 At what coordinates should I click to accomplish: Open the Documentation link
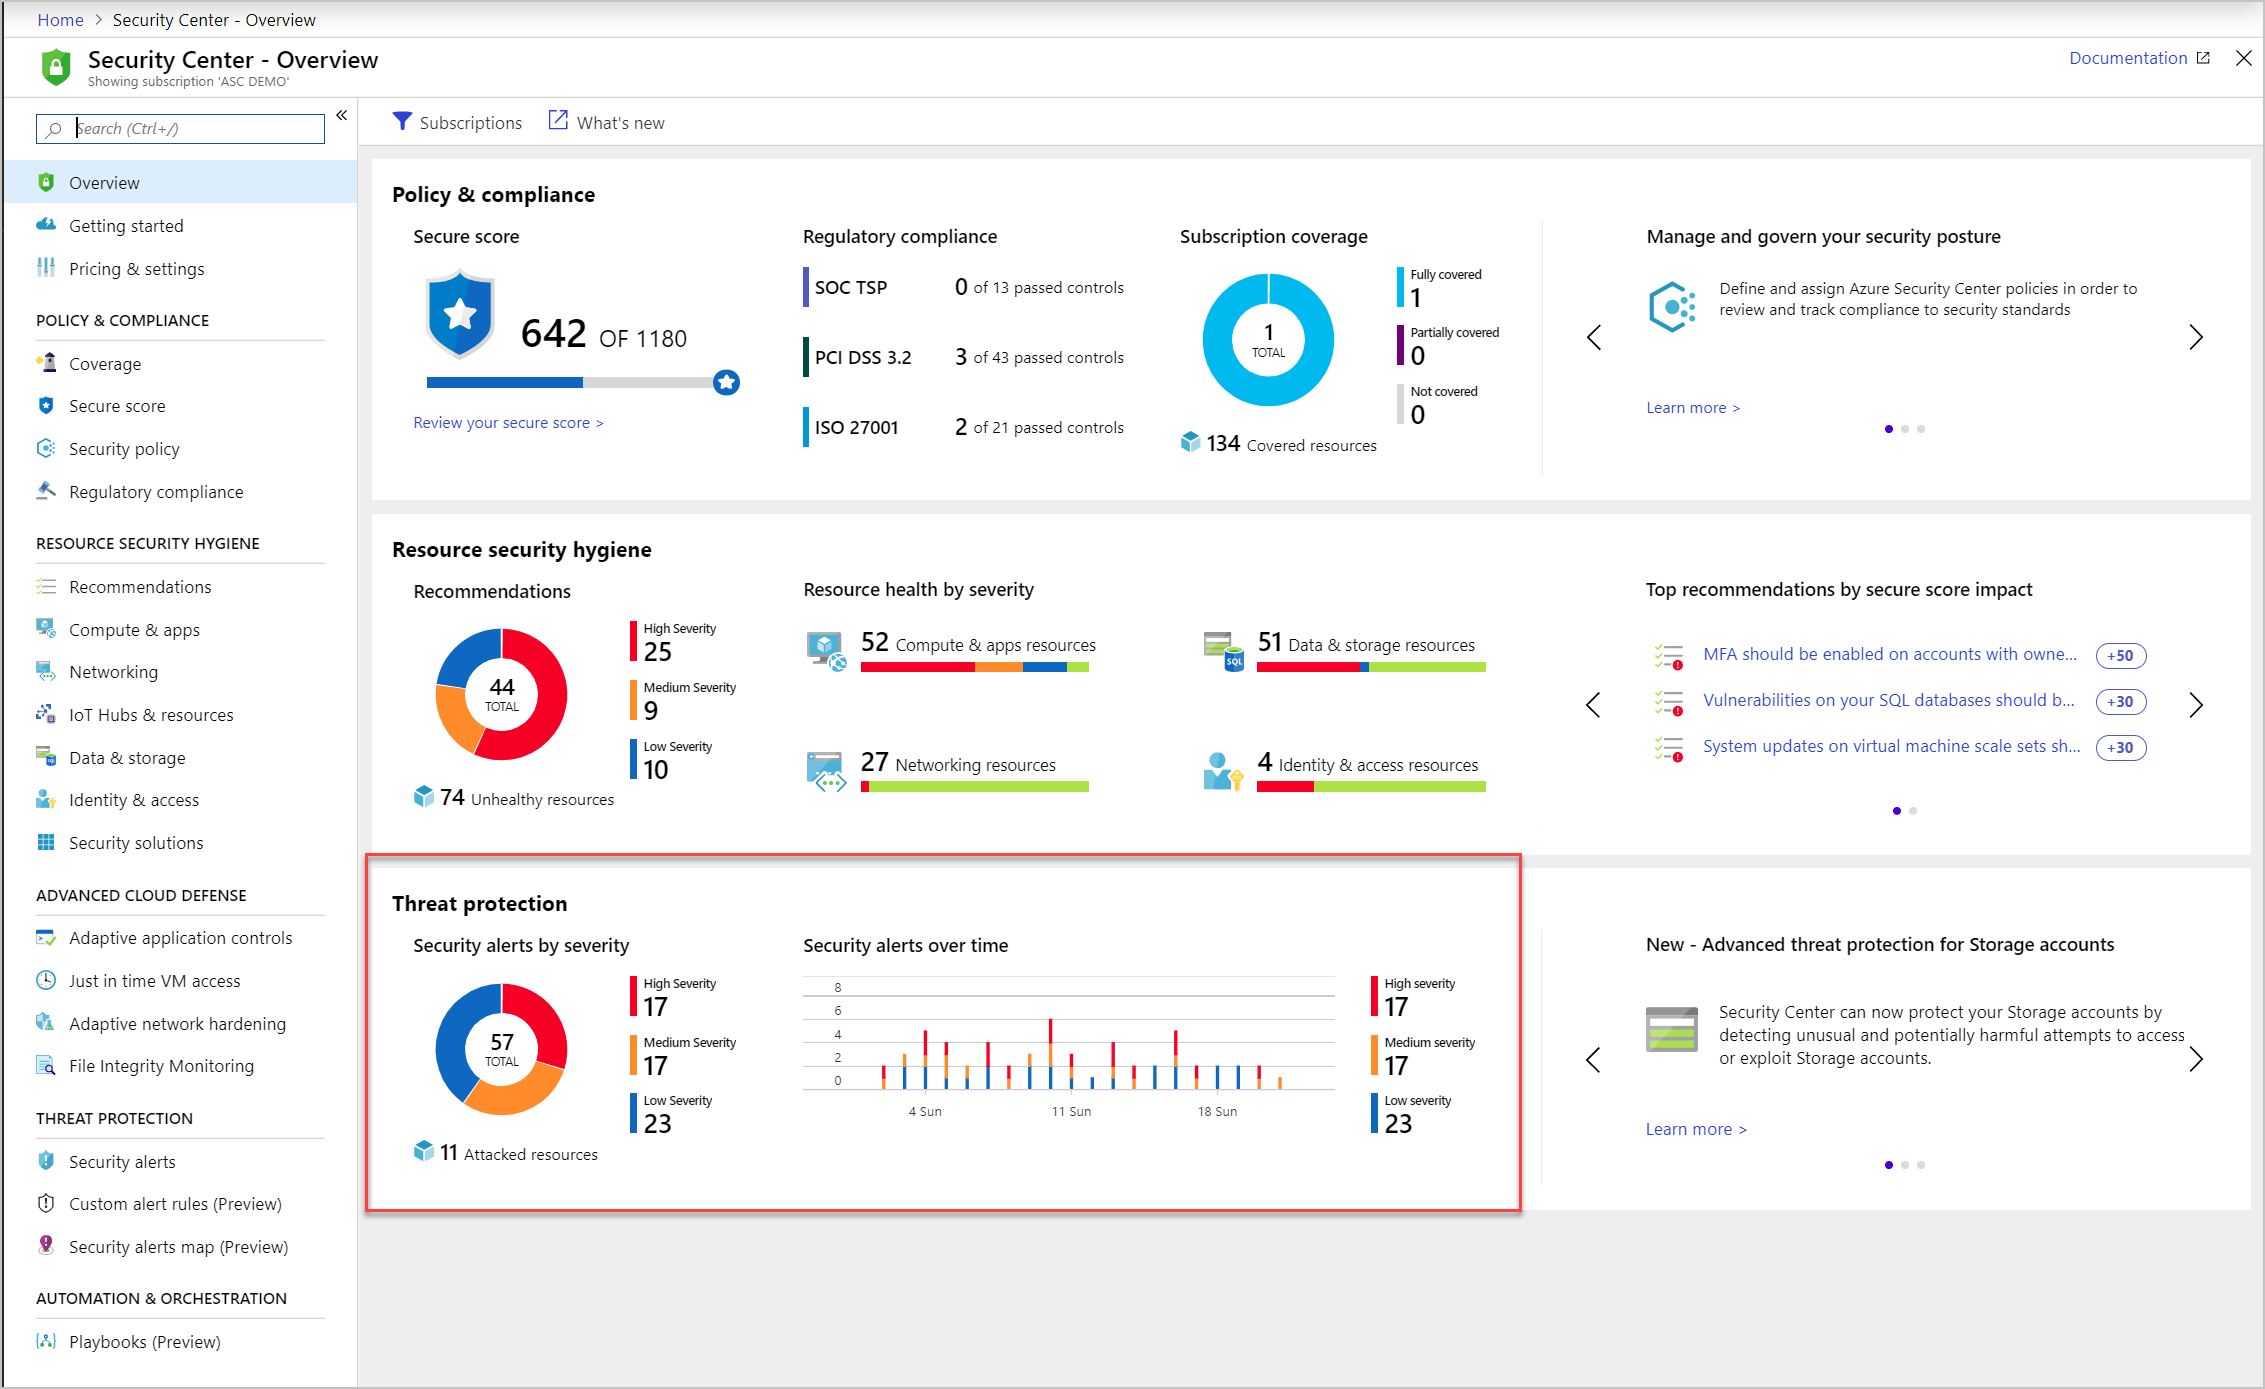click(x=2139, y=58)
